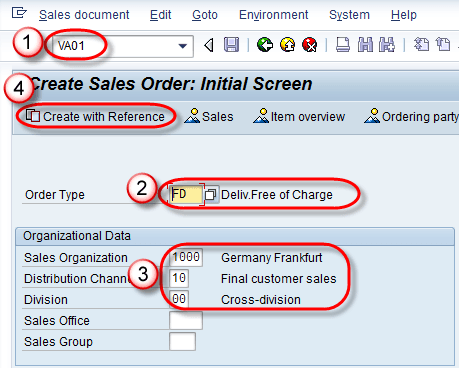The width and height of the screenshot is (459, 368).
Task: Expand the command field history dropdown
Action: tap(183, 46)
